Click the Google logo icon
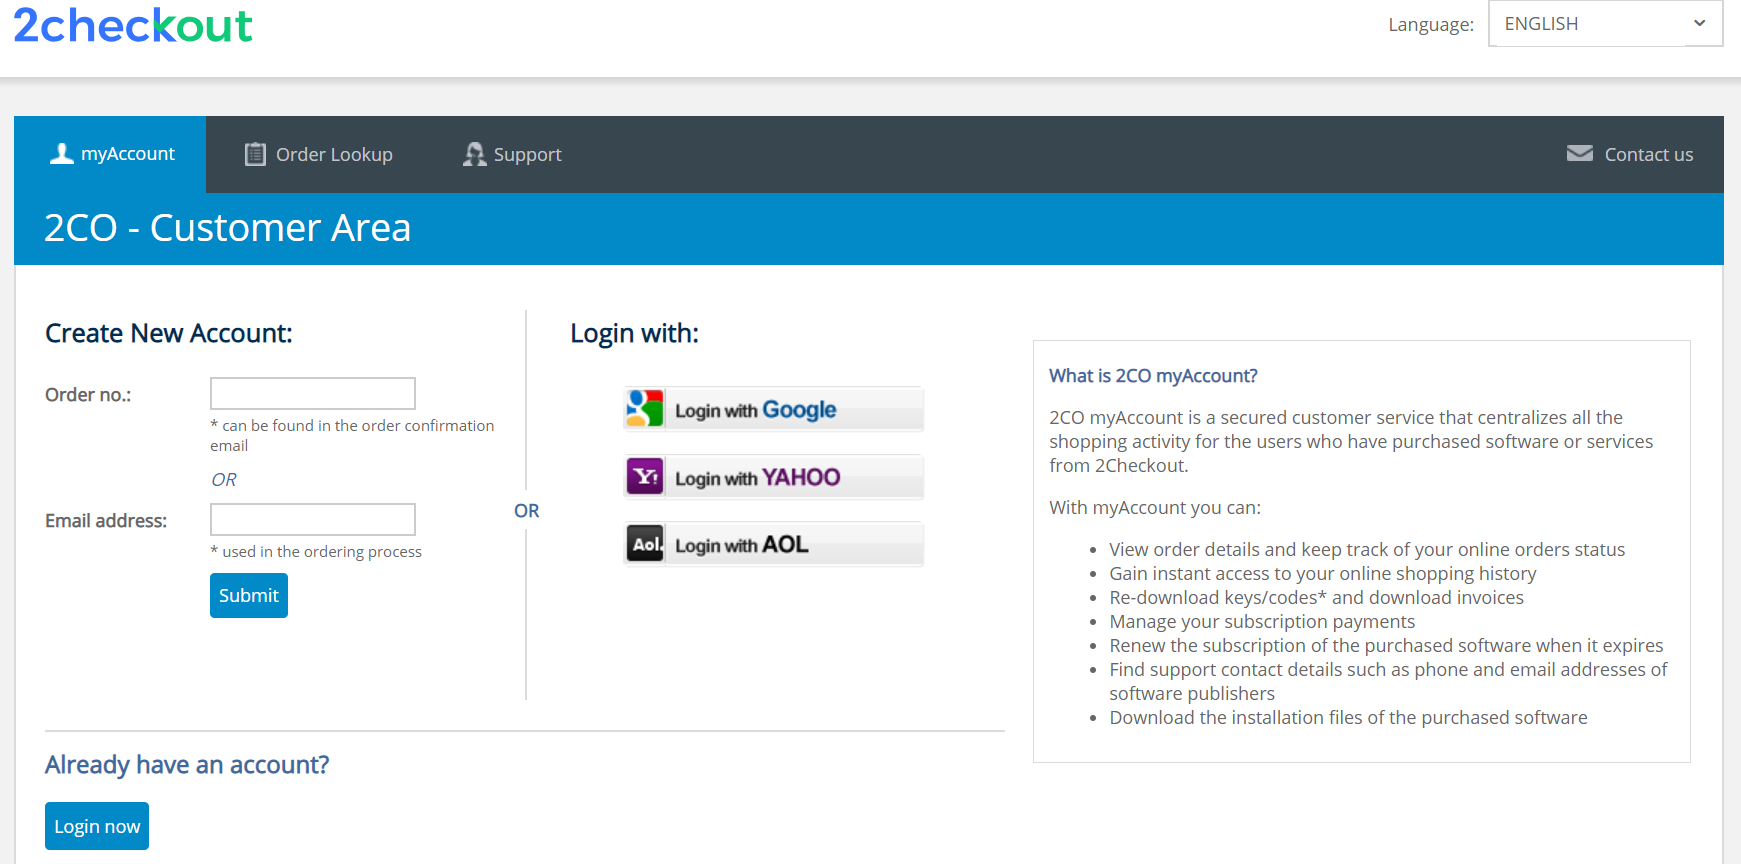This screenshot has height=864, width=1741. (x=645, y=408)
